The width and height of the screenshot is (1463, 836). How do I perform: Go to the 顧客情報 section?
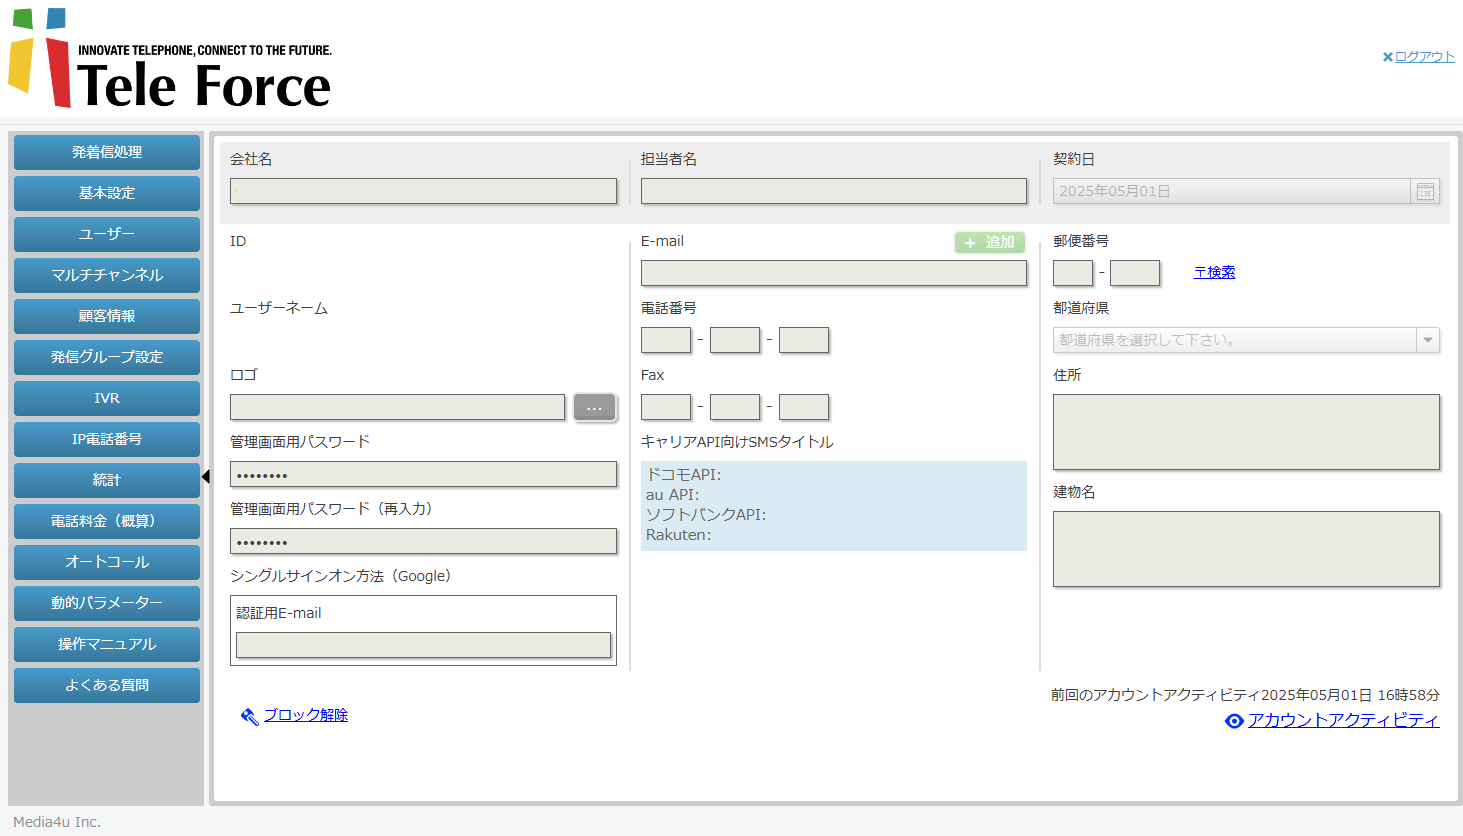[107, 316]
